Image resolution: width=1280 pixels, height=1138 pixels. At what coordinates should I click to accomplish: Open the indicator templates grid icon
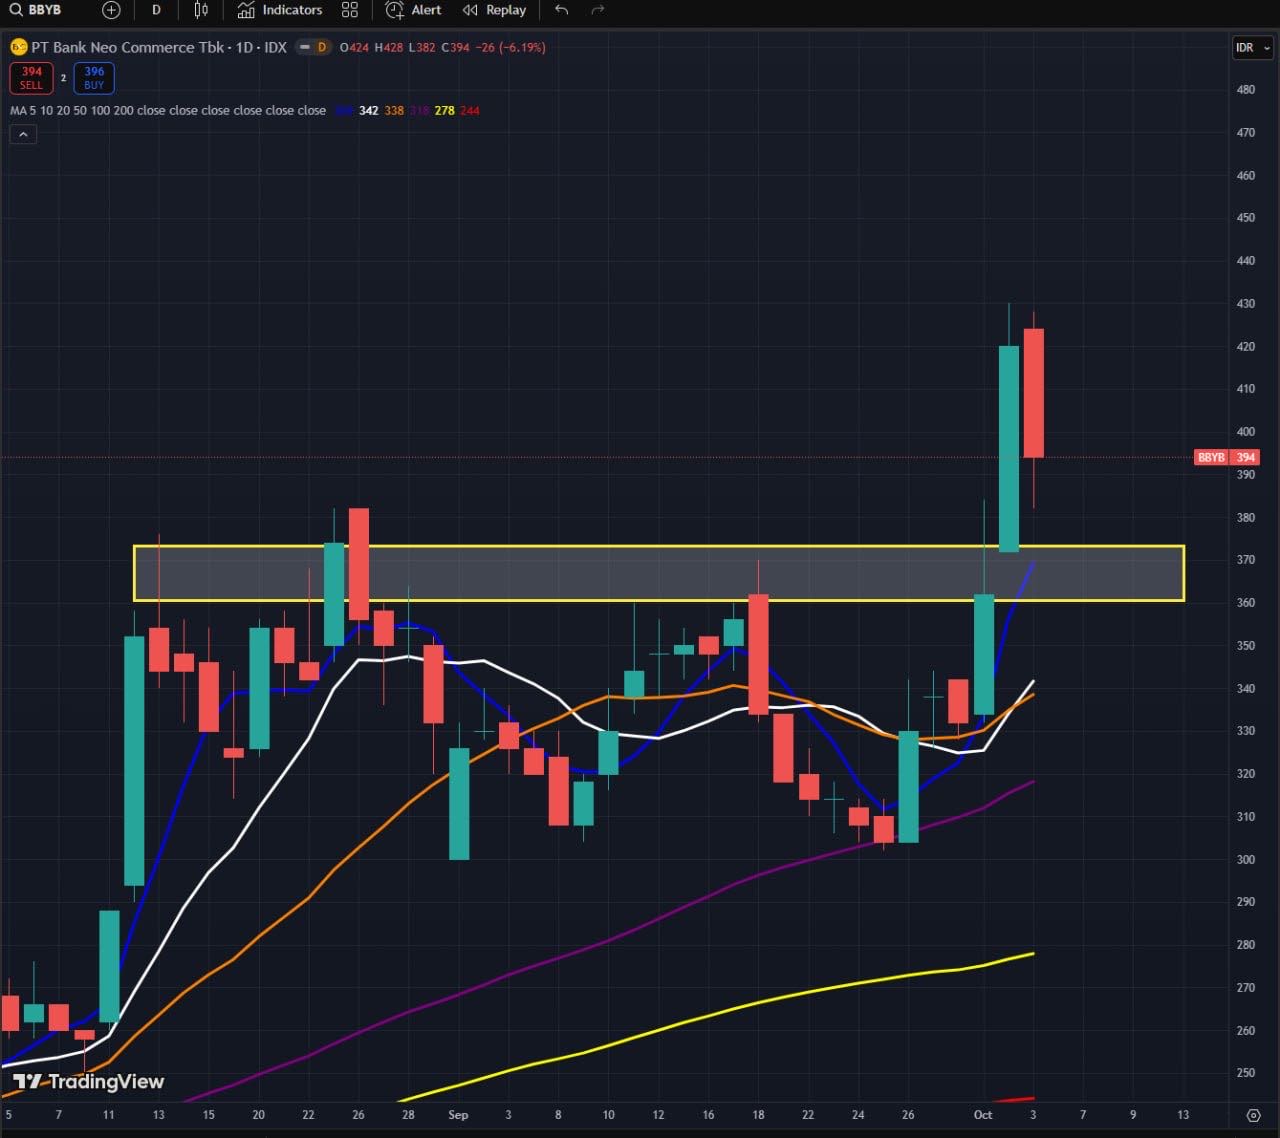point(349,10)
